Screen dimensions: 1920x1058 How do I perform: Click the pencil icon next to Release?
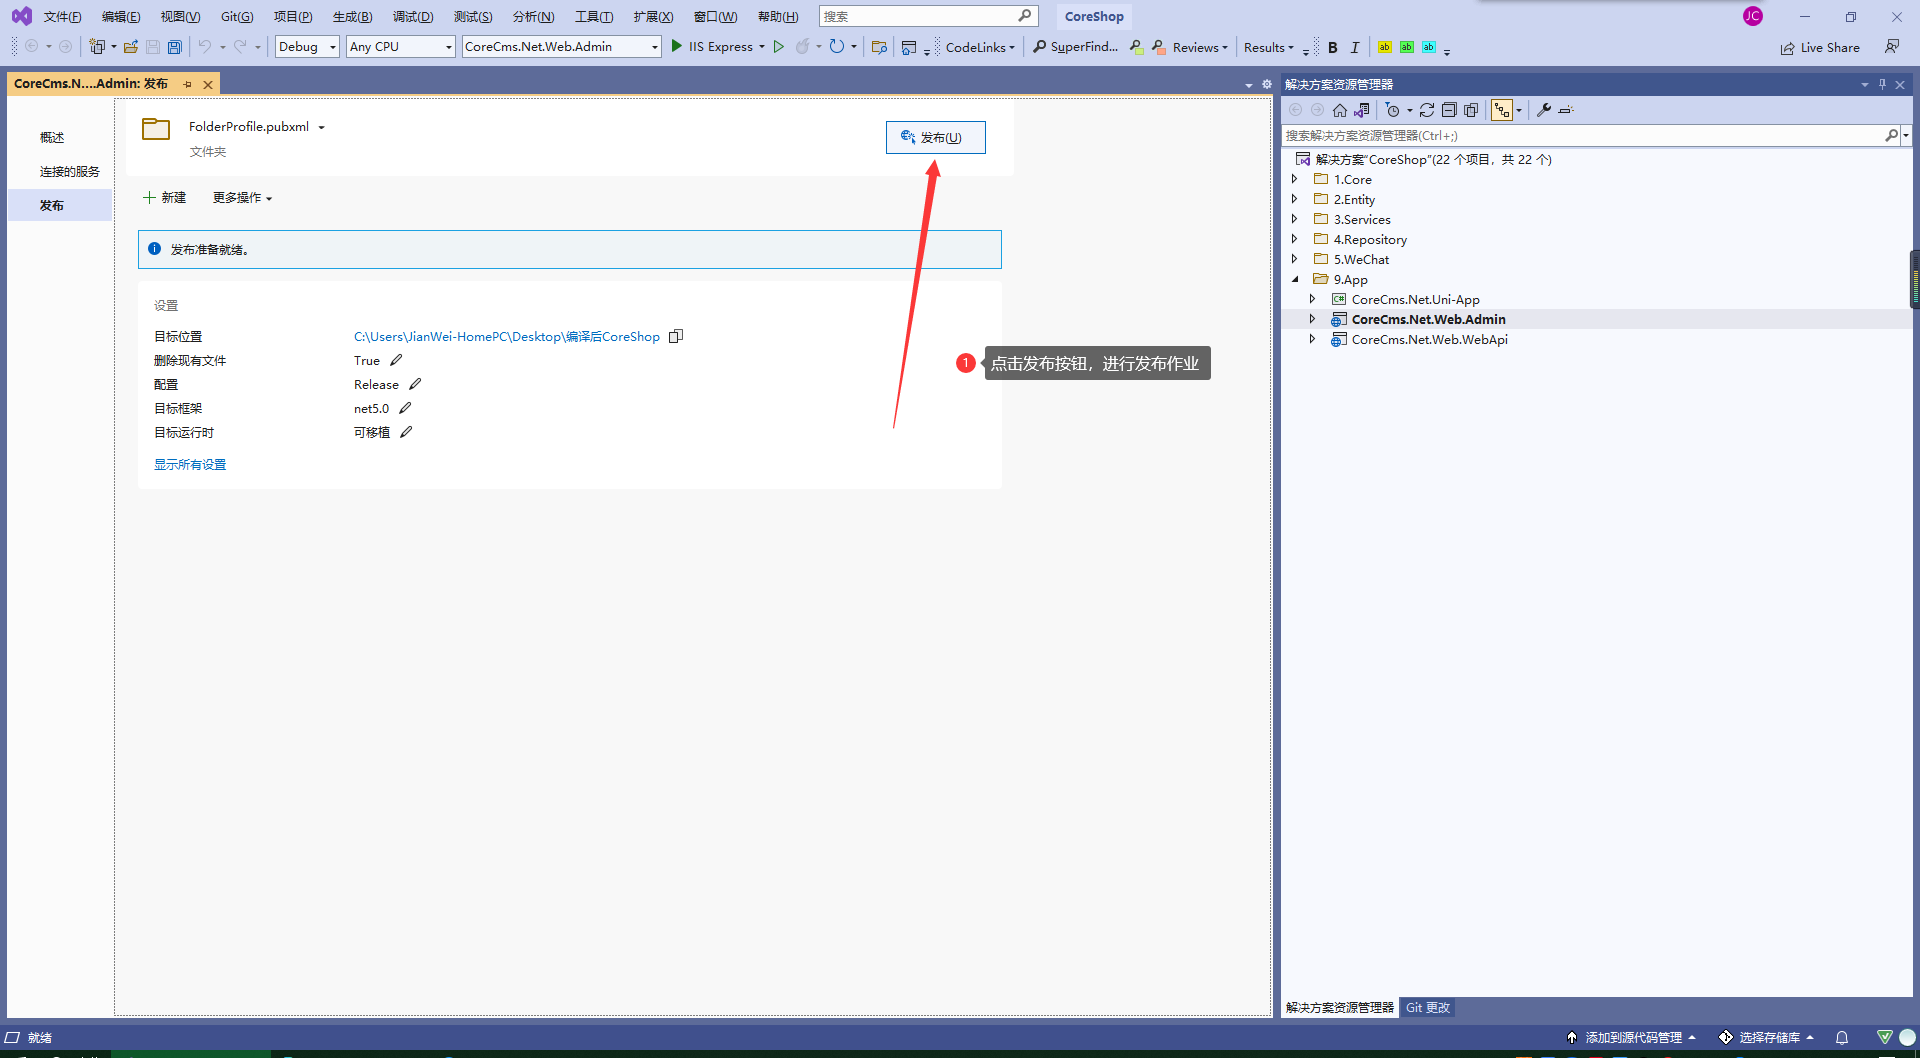[x=415, y=384]
